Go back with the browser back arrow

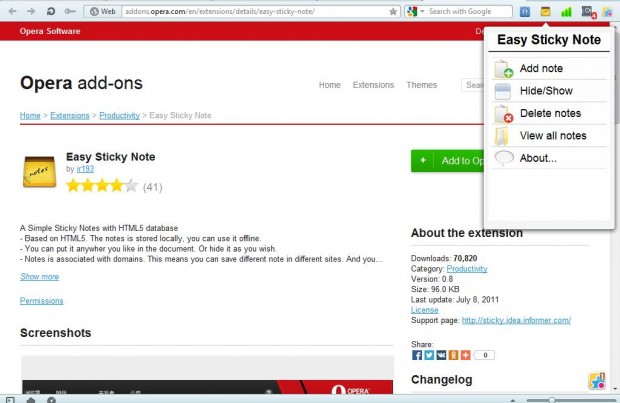pyautogui.click(x=12, y=11)
